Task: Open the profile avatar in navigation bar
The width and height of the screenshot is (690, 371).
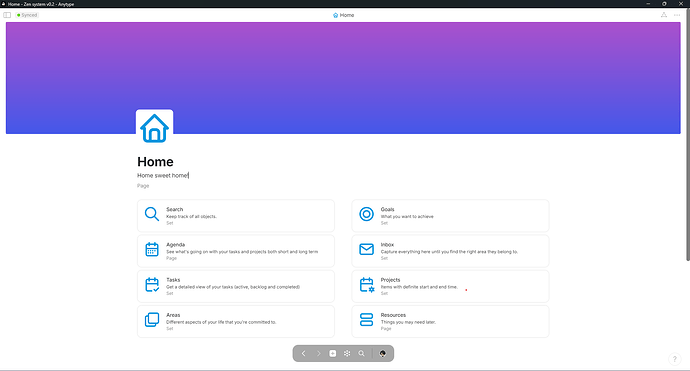Action: pos(382,353)
